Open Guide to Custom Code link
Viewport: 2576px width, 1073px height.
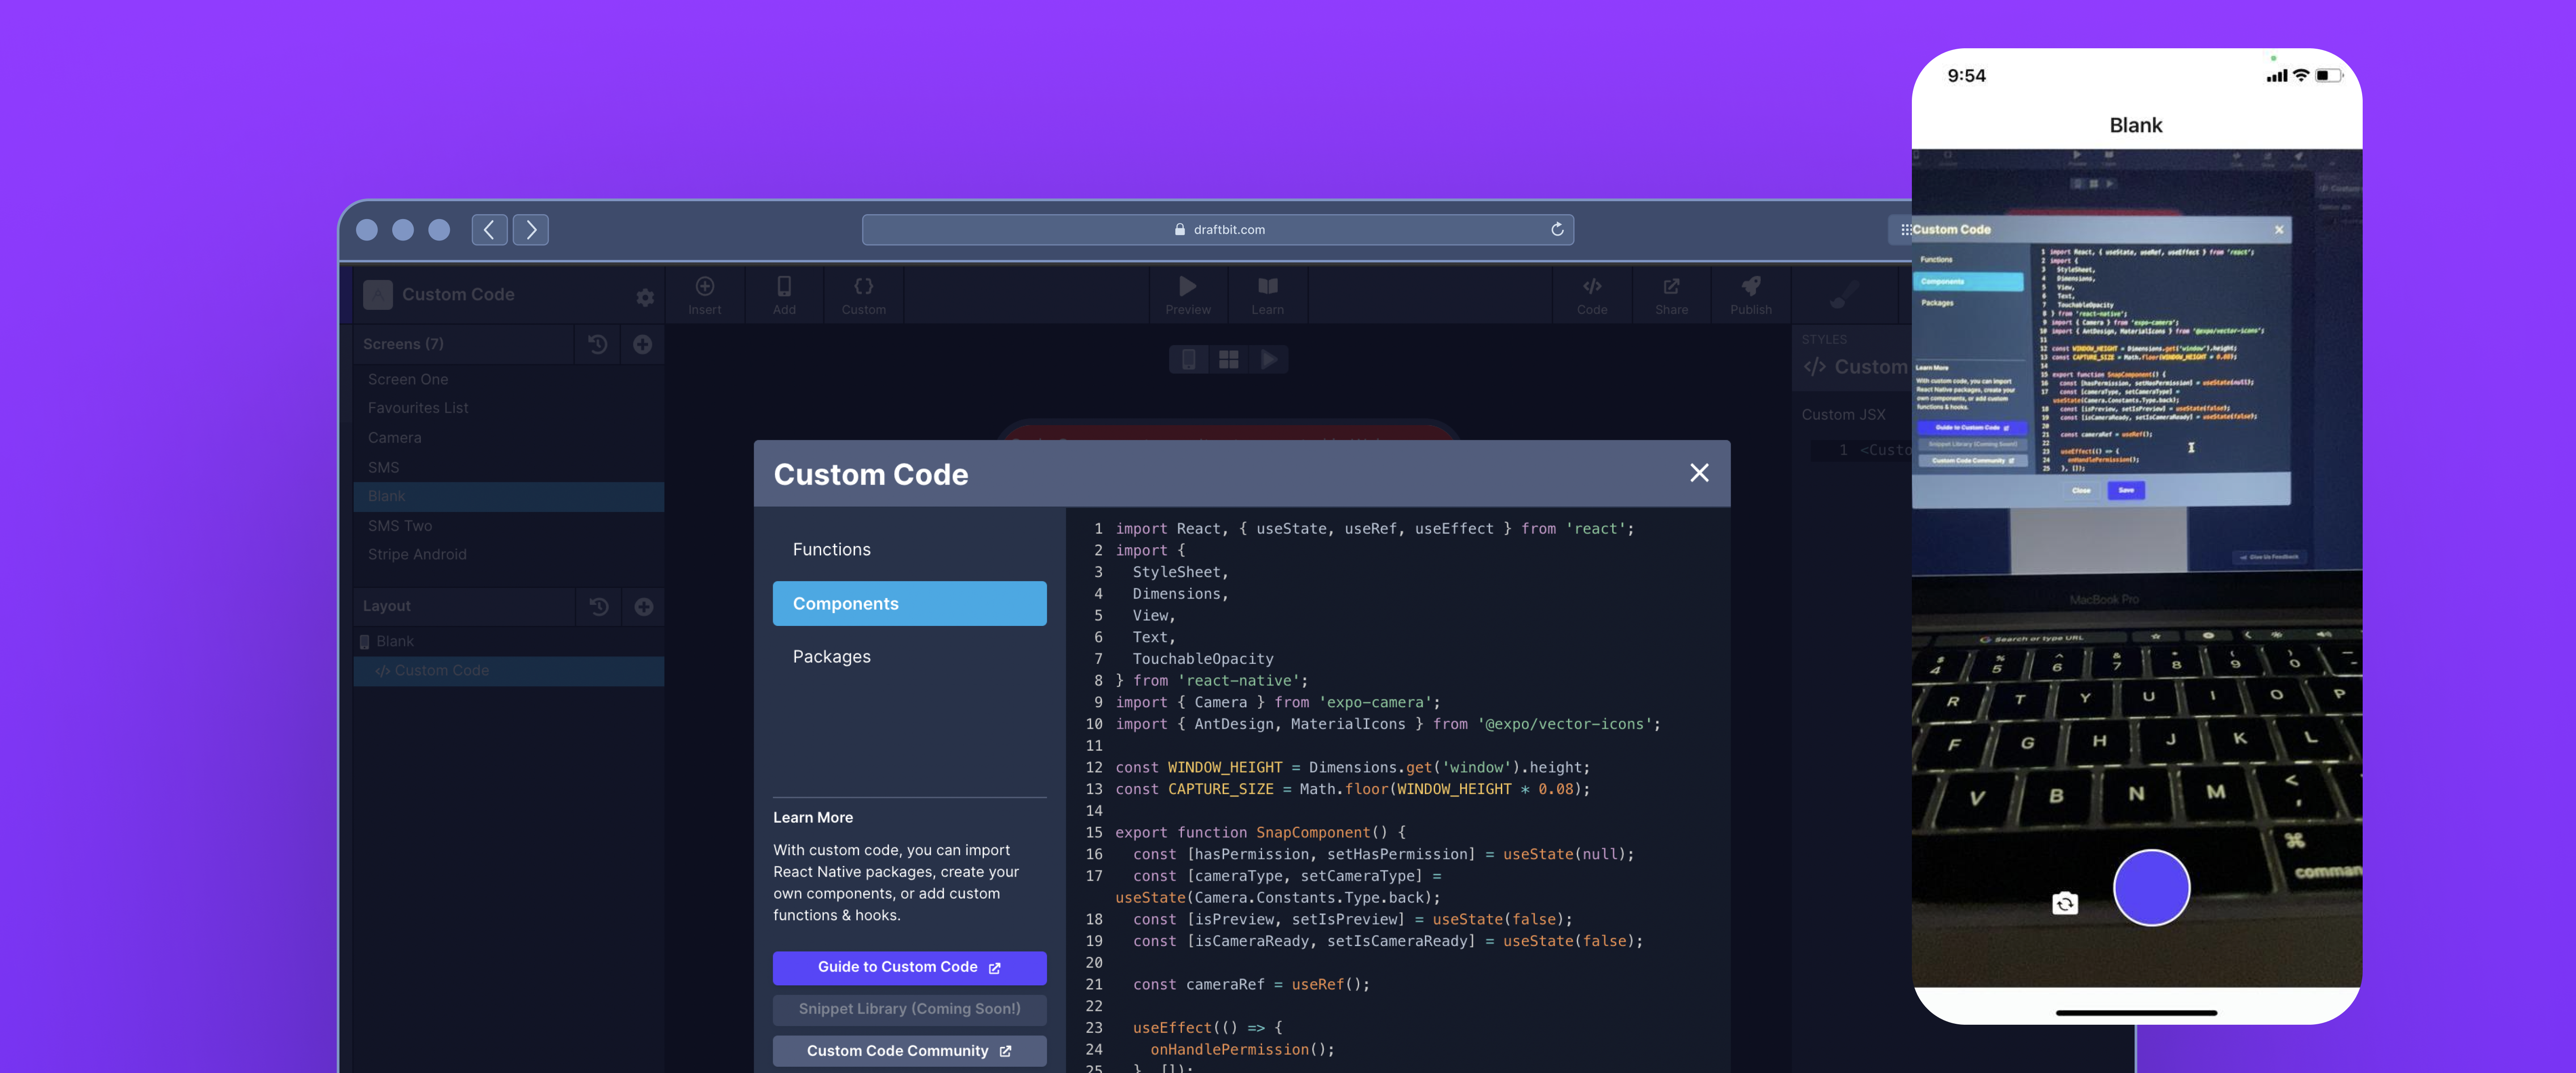click(909, 967)
